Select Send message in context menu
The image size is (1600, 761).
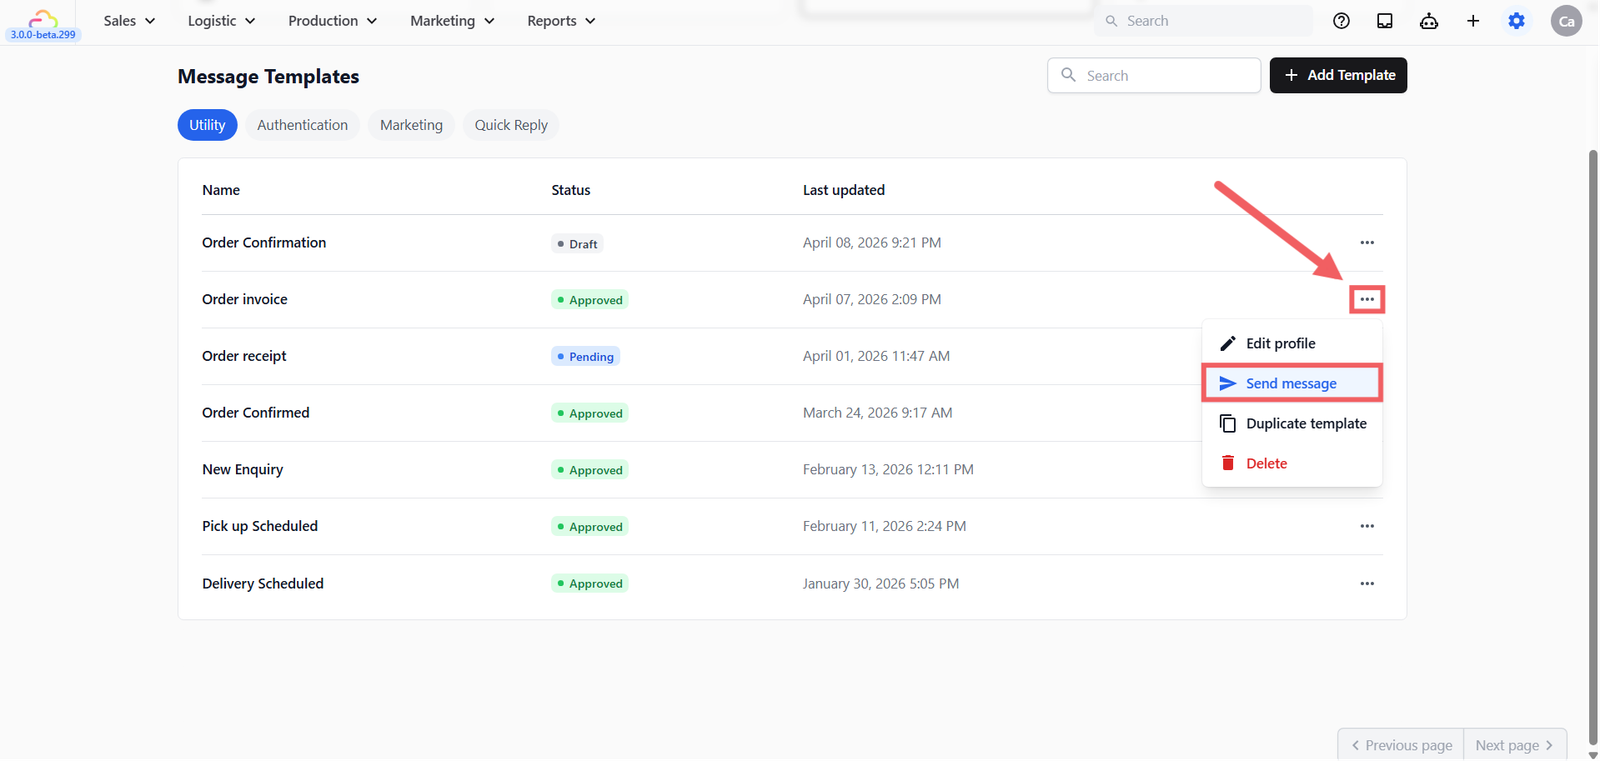[1292, 384]
